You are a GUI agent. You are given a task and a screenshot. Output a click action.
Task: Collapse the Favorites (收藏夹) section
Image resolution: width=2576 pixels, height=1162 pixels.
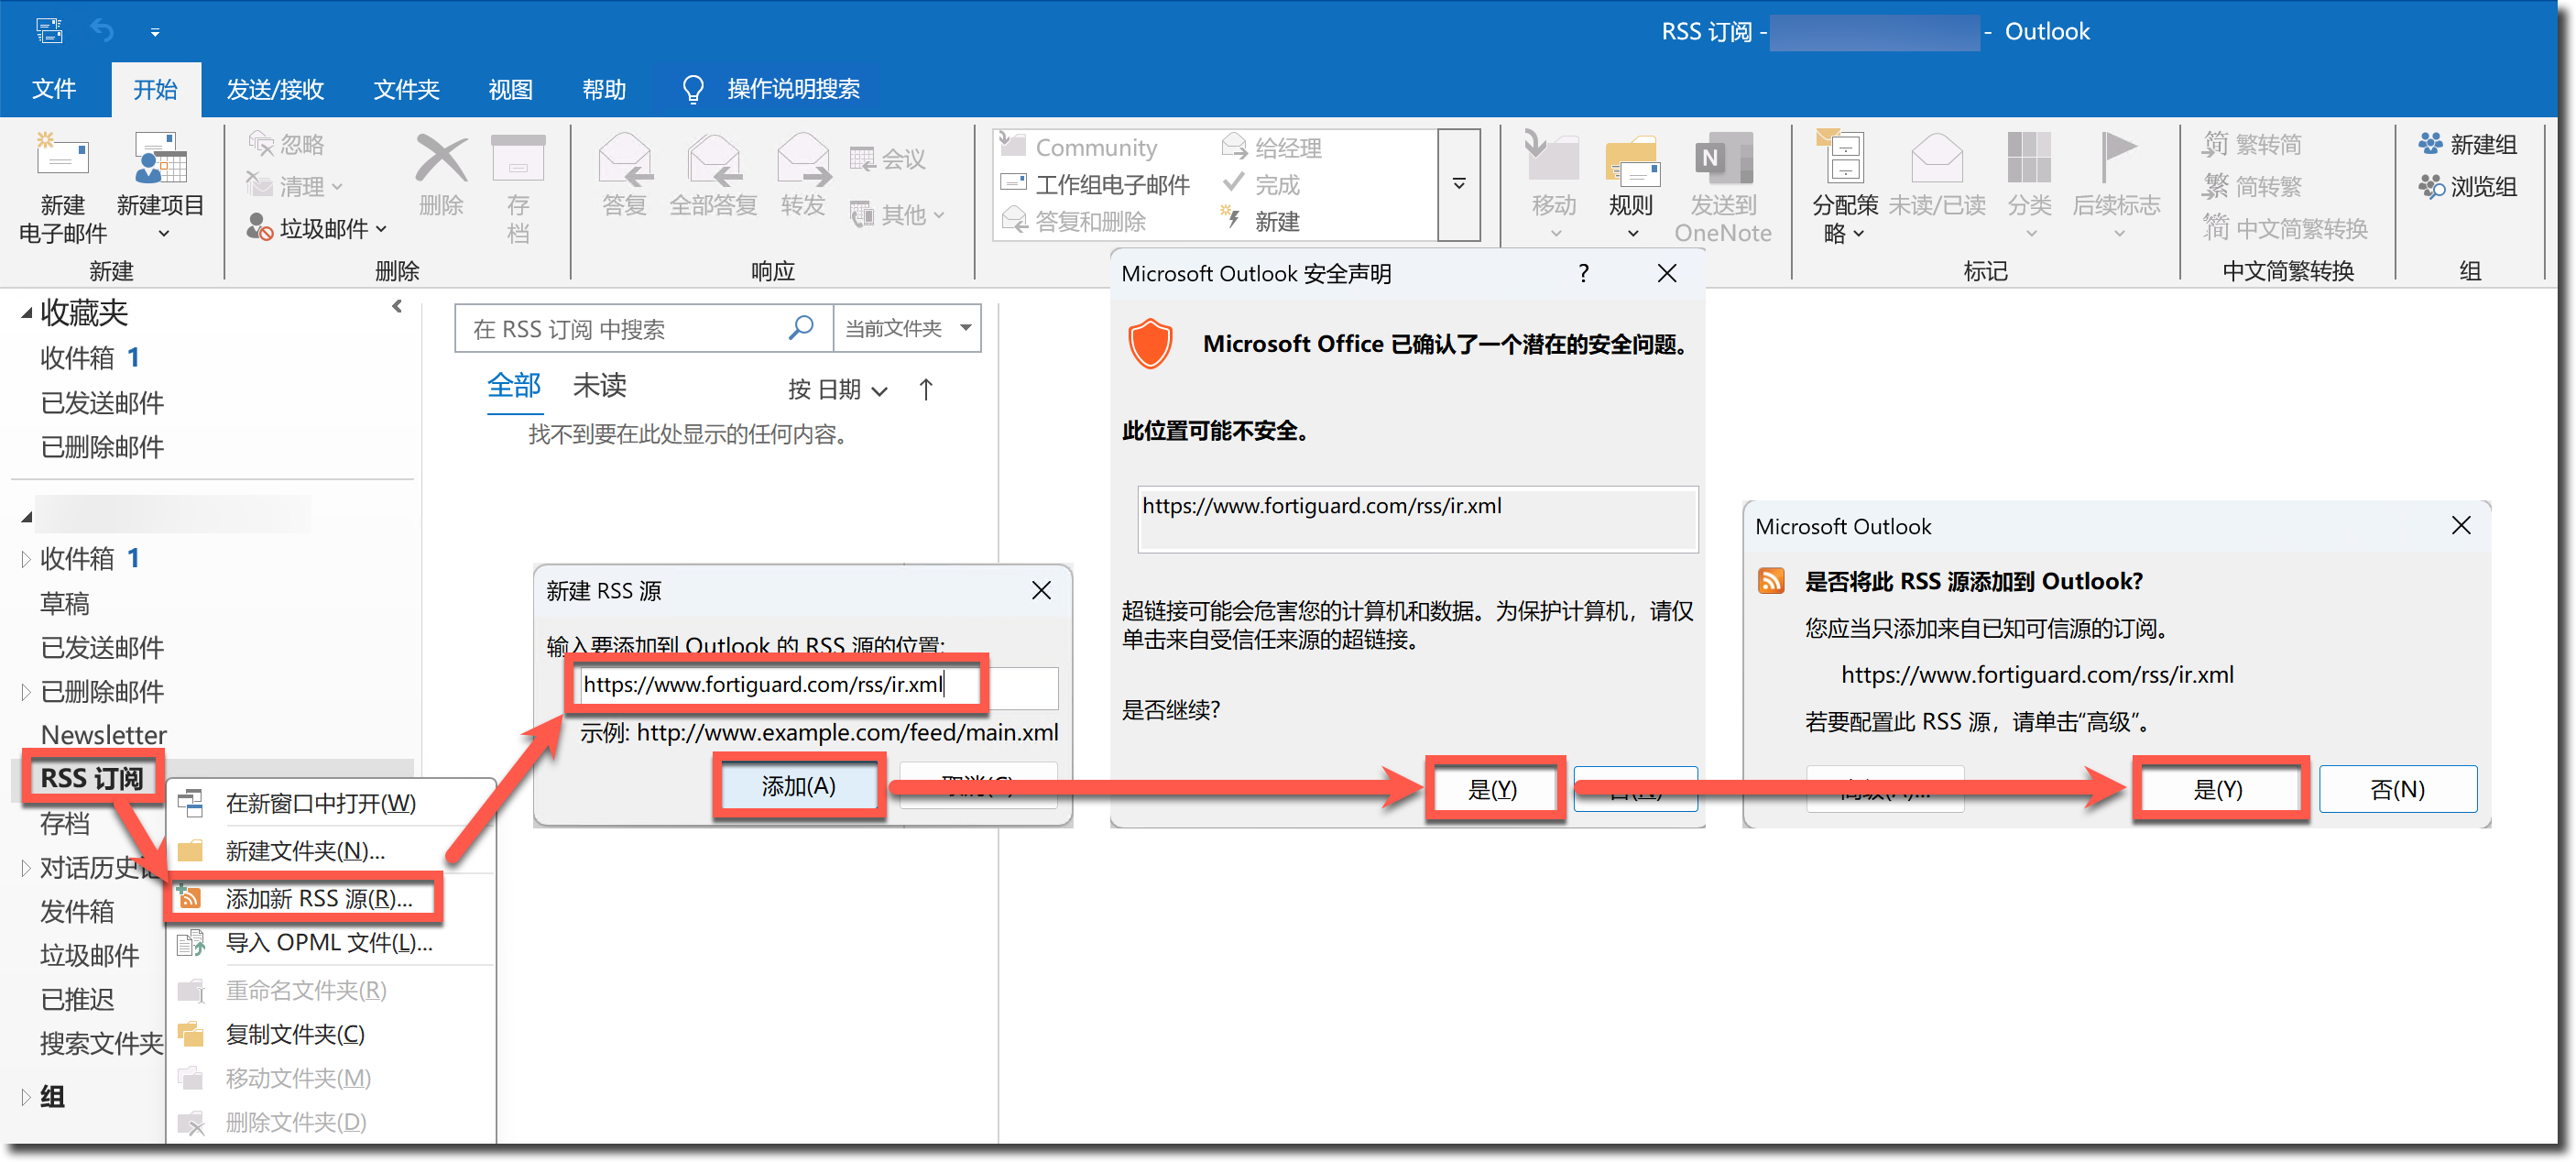[27, 314]
